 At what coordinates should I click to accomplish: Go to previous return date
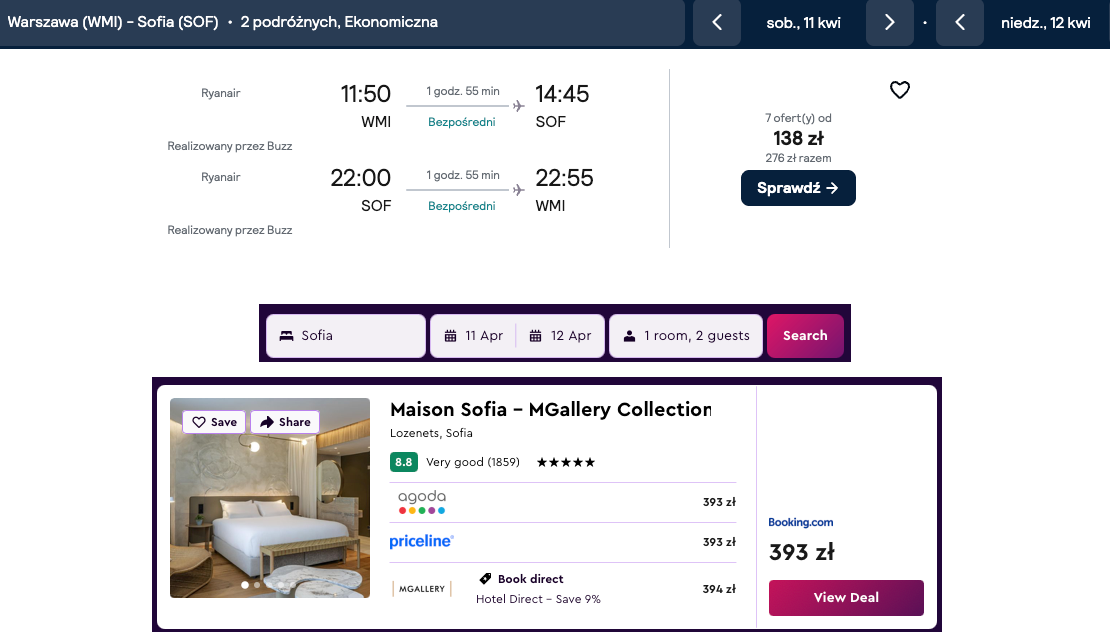click(x=960, y=23)
